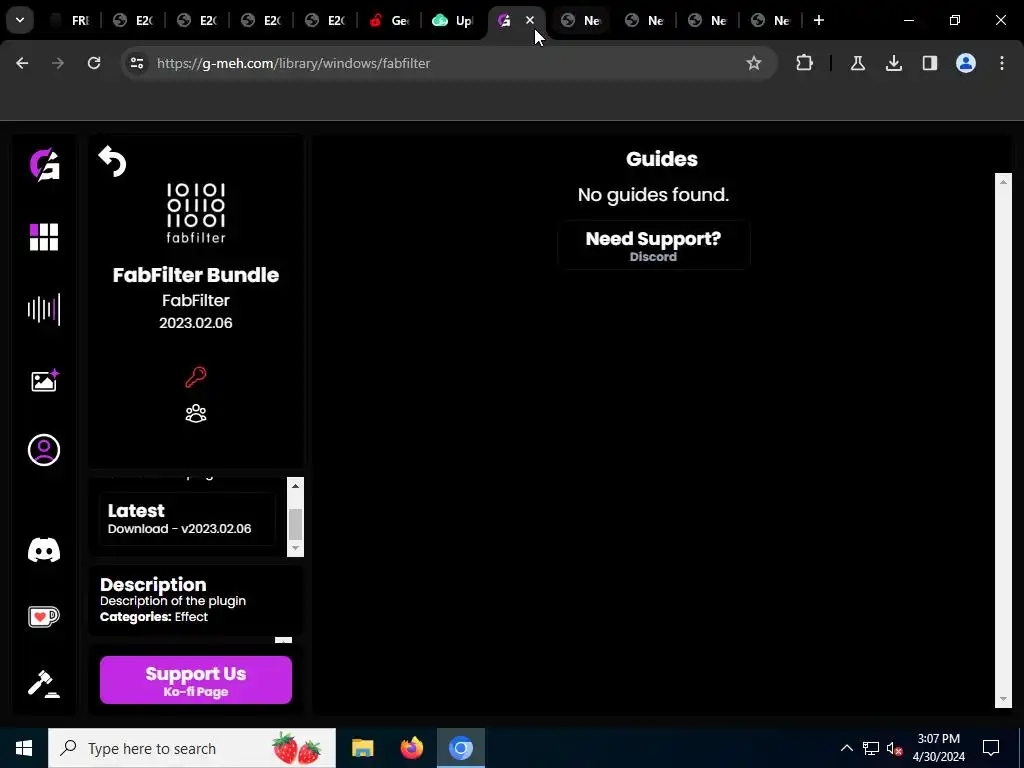Click the Categories: Effect text
Viewport: 1024px width, 768px height.
point(154,616)
